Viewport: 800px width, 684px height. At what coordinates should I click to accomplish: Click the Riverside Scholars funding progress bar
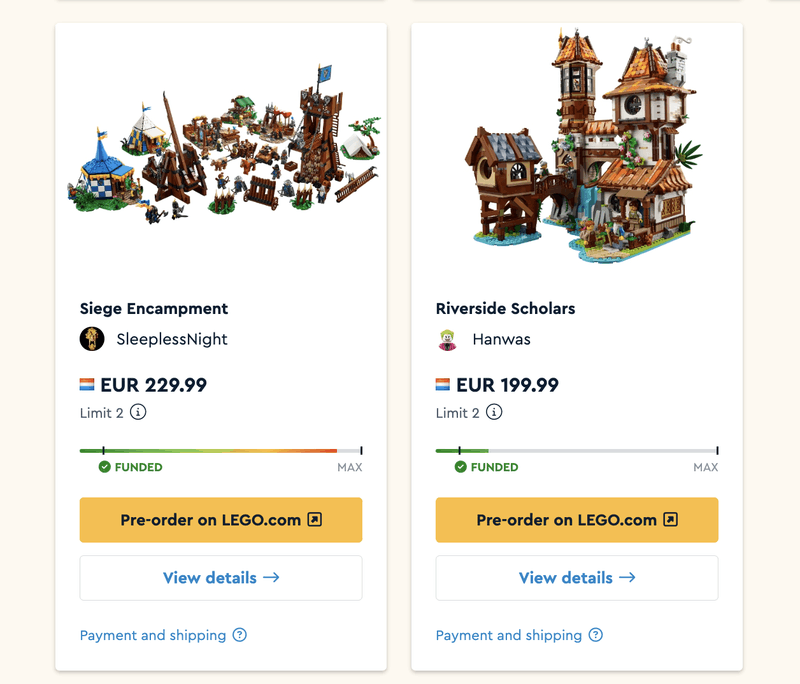point(577,451)
